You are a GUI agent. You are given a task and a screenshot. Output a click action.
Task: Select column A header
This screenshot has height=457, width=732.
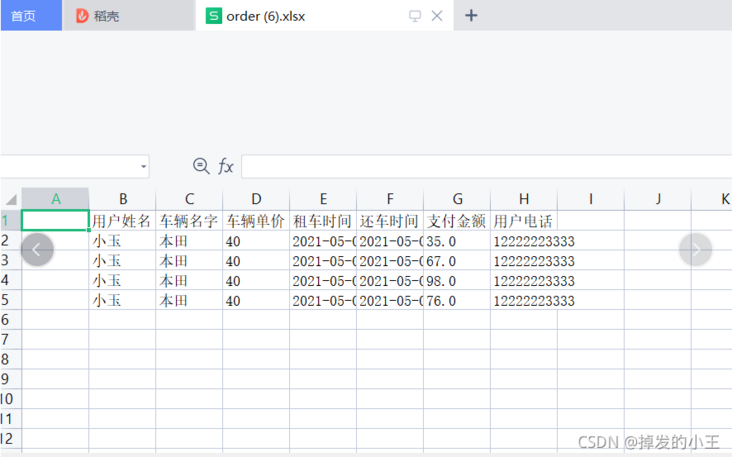coord(56,199)
